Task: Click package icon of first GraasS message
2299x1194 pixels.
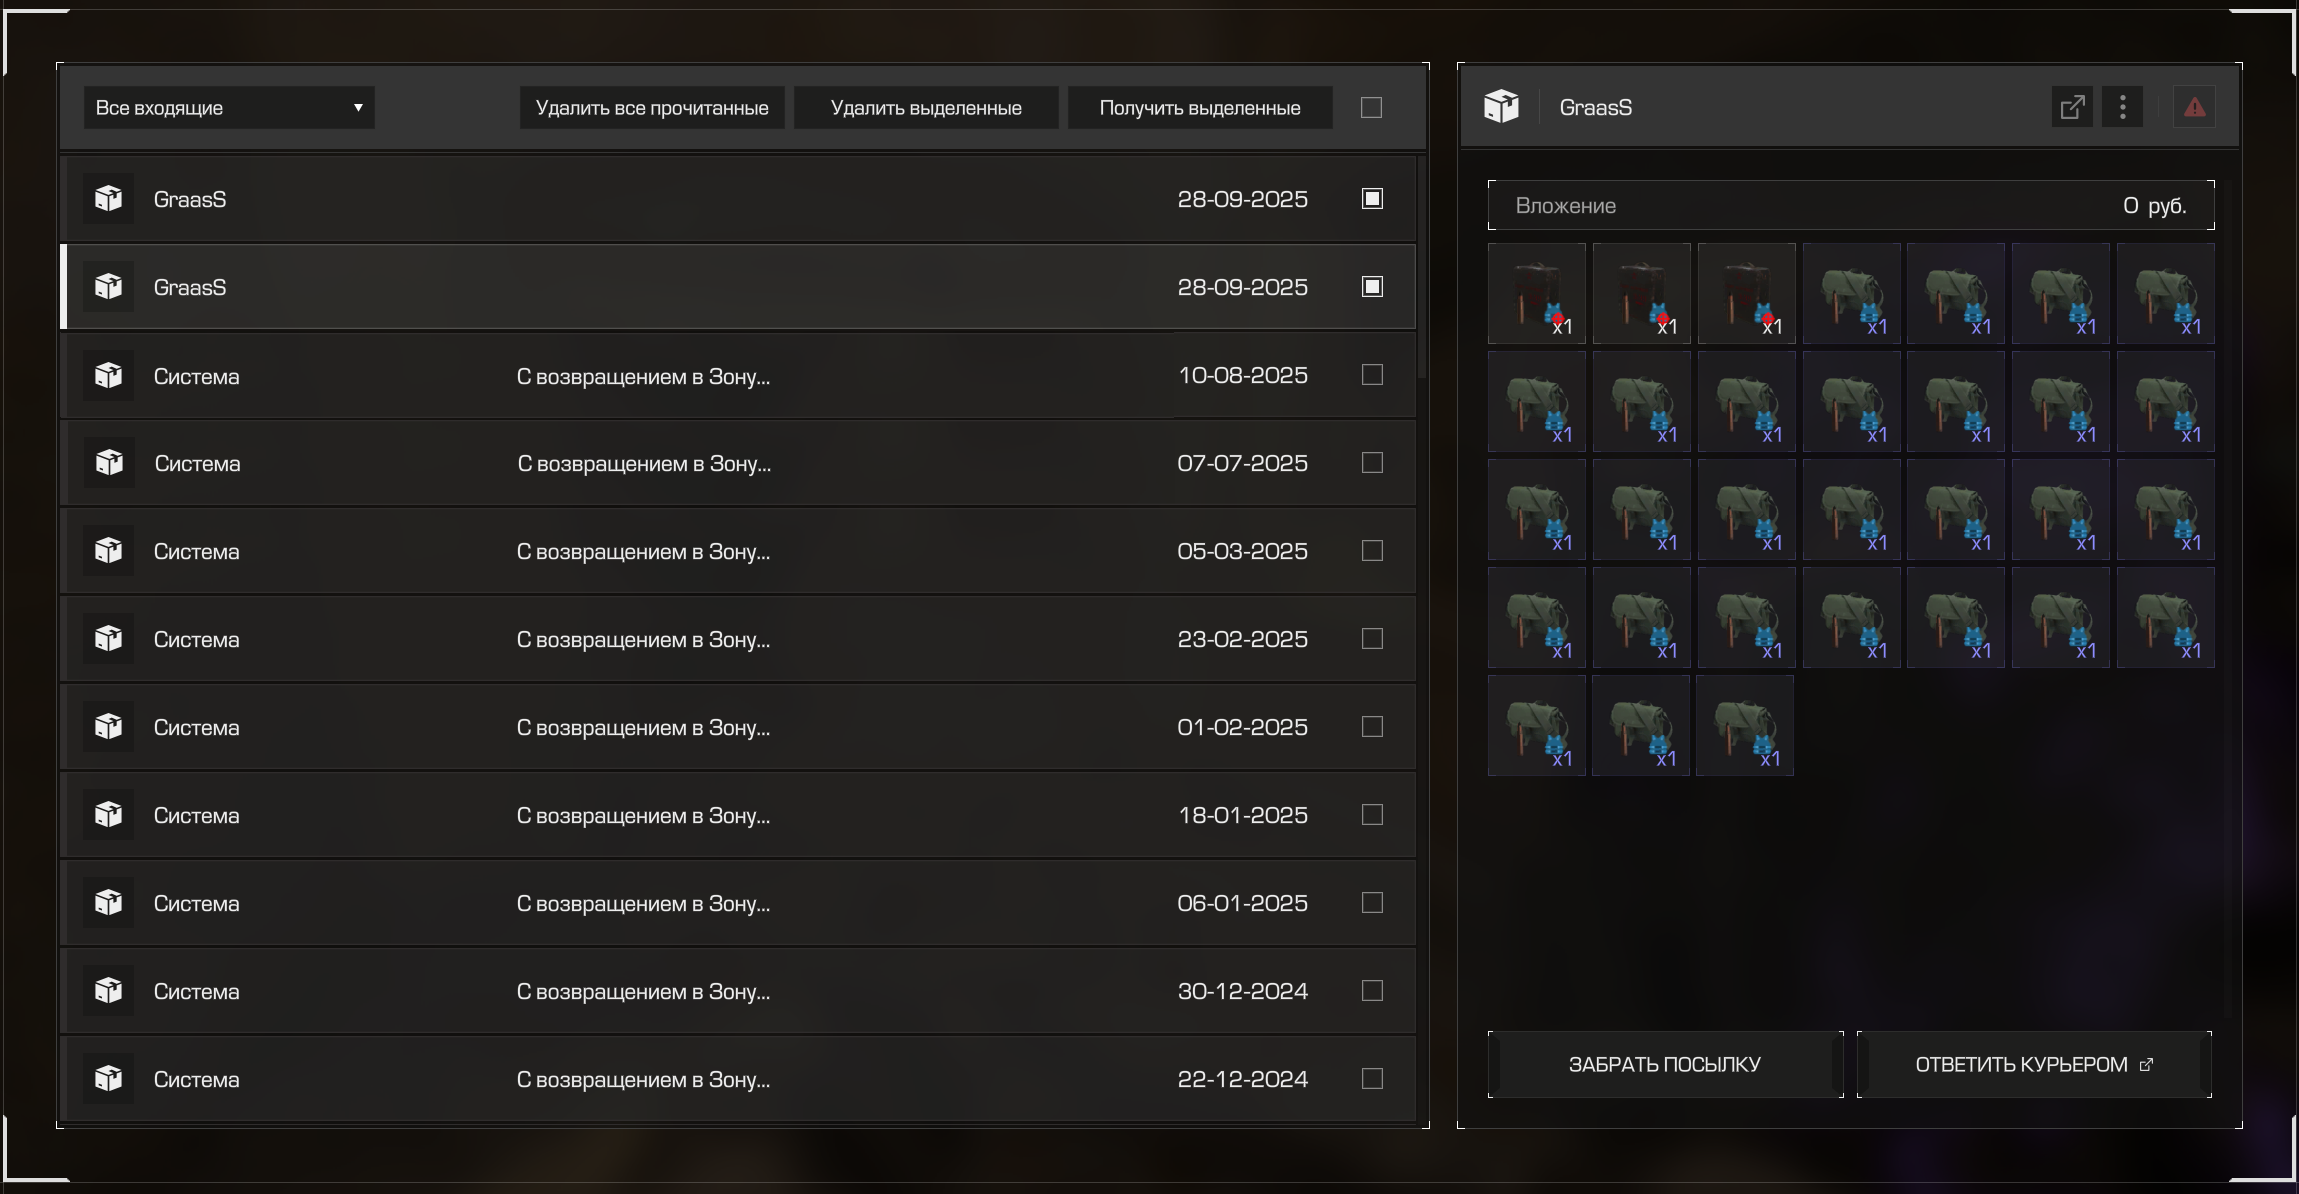Action: pos(108,199)
